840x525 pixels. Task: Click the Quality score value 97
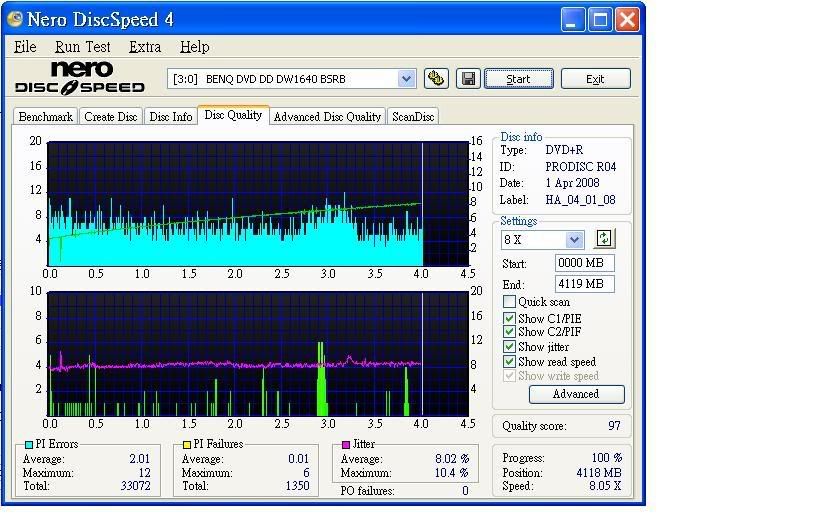click(x=614, y=426)
